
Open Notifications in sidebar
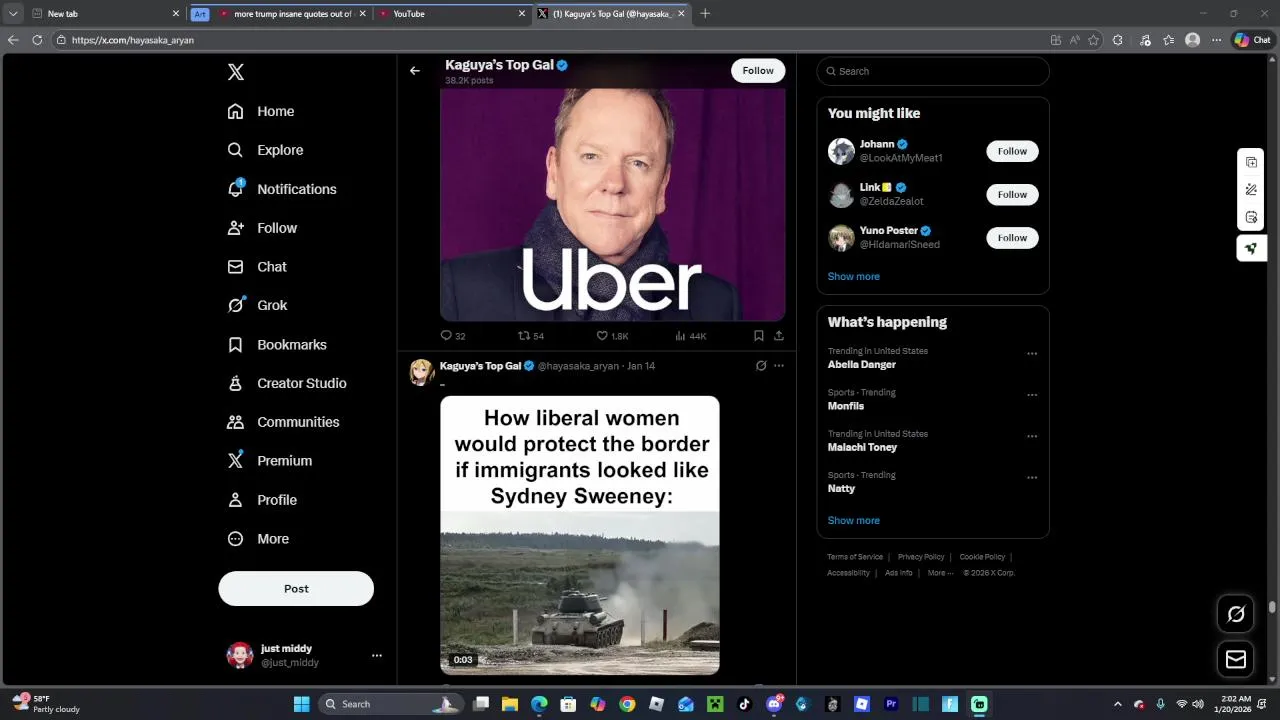[x=282, y=189]
